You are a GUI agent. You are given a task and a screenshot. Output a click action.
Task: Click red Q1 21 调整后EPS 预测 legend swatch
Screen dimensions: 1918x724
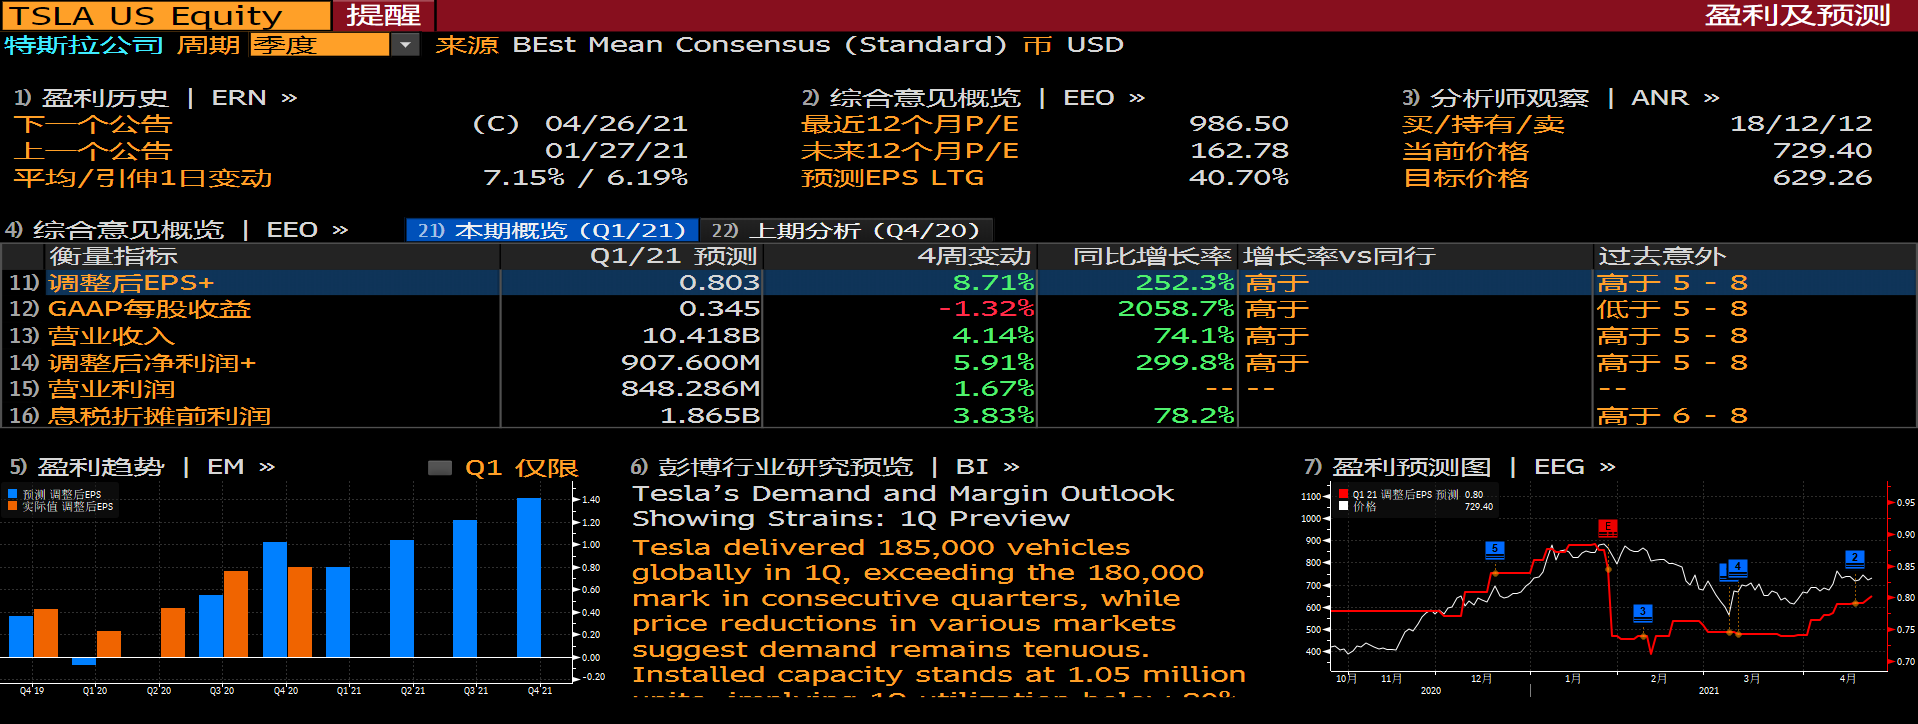coord(1343,494)
